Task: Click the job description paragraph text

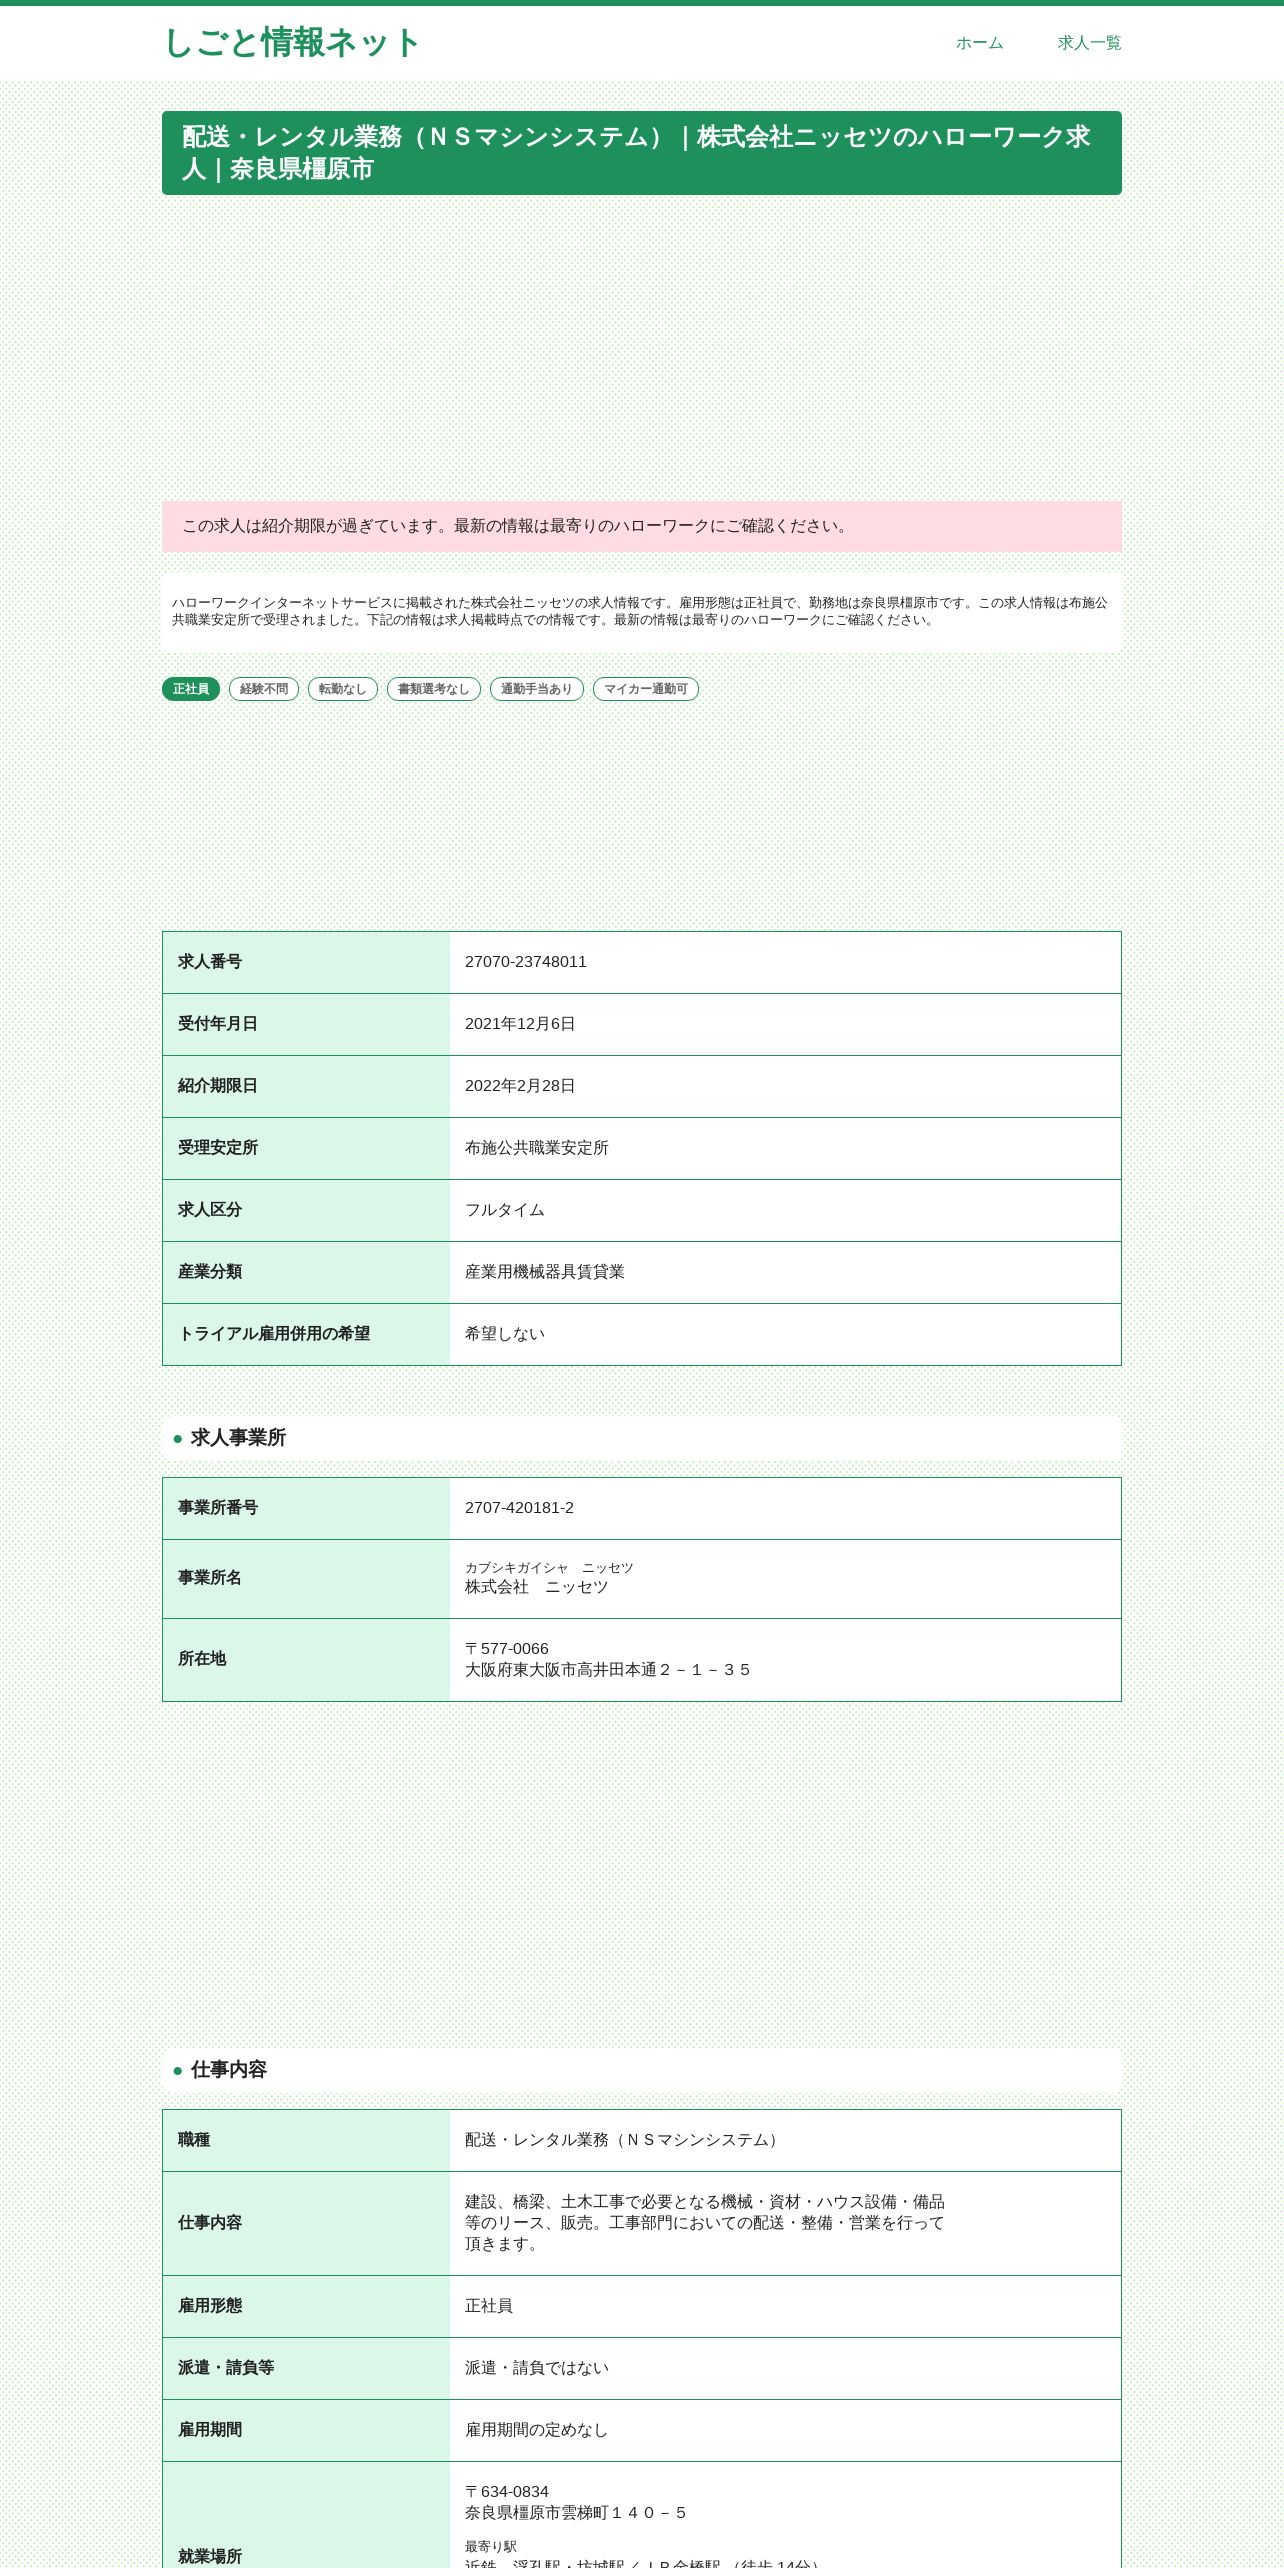Action: pyautogui.click(x=705, y=2223)
